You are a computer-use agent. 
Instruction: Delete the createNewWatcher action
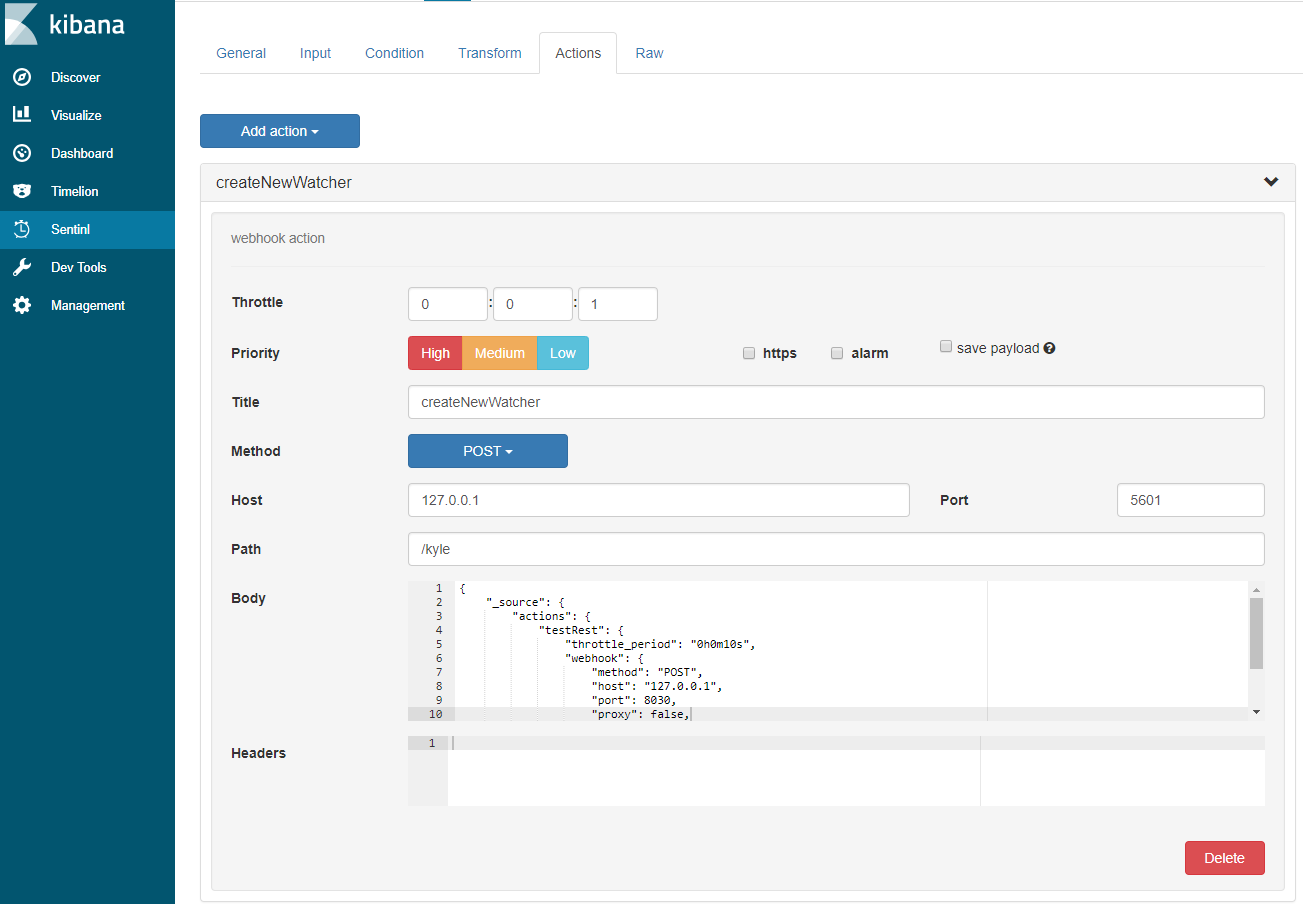(1225, 858)
